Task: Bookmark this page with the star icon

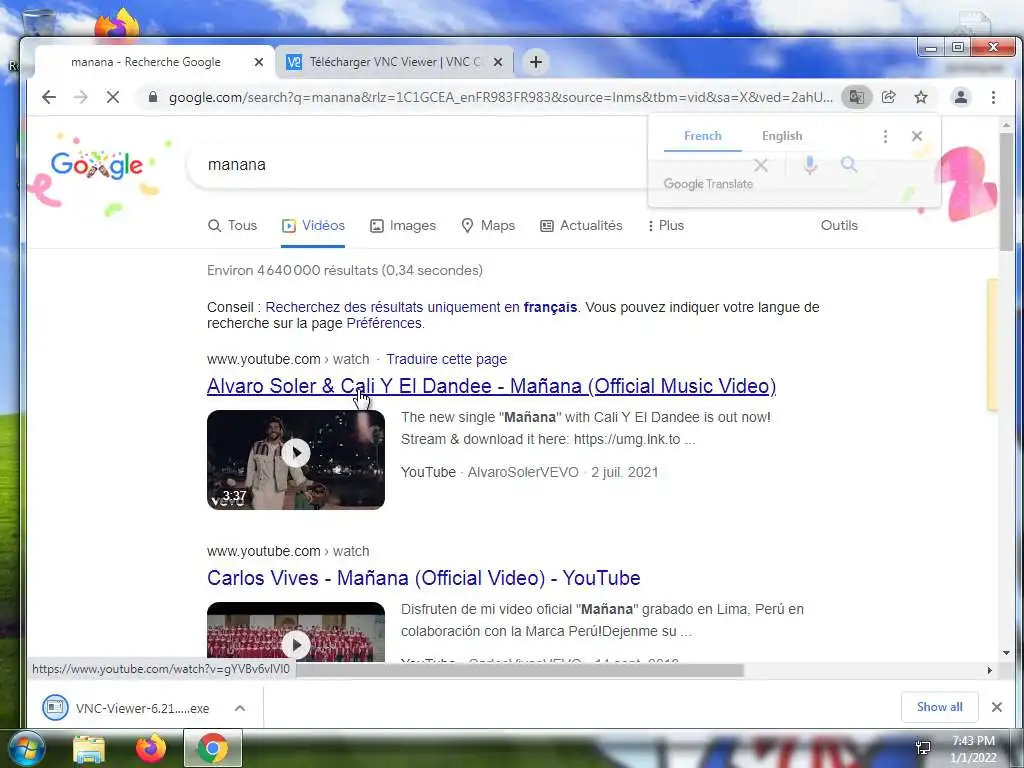Action: (x=921, y=97)
